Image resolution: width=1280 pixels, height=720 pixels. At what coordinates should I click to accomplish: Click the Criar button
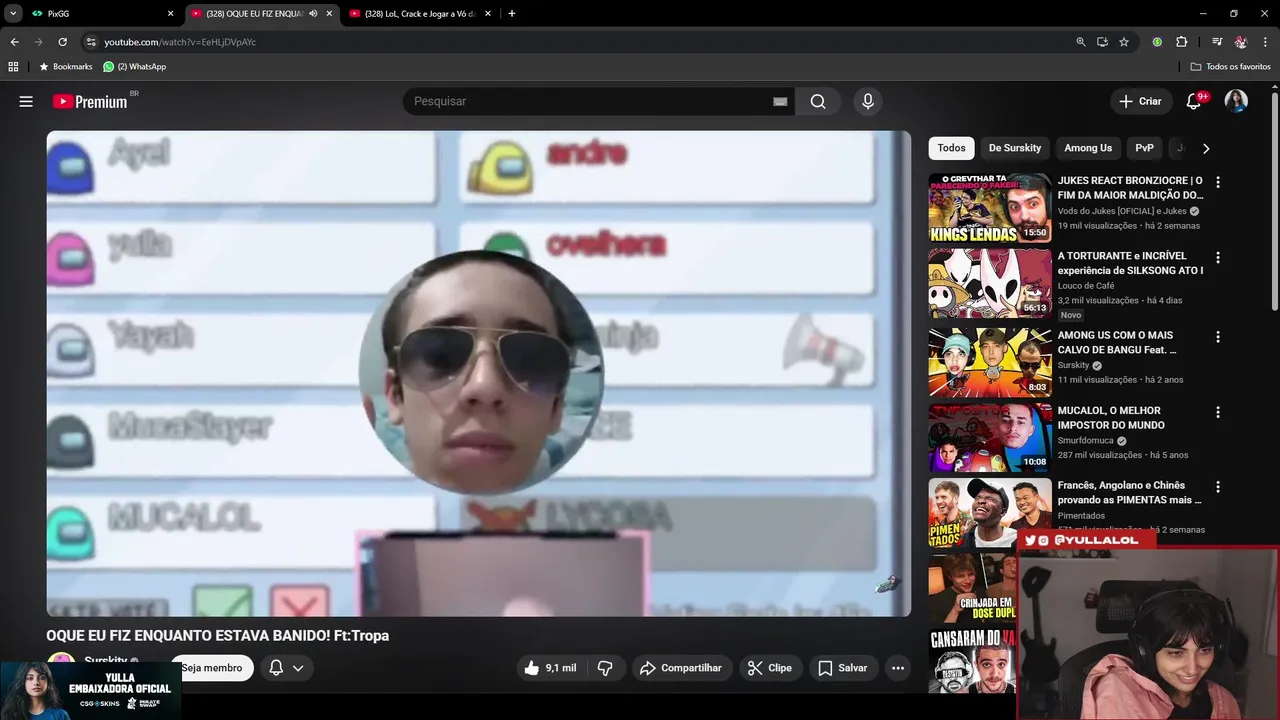(x=1140, y=101)
